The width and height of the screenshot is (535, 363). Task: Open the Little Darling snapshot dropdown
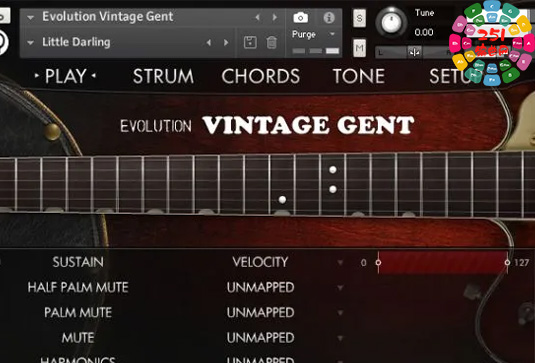(31, 43)
